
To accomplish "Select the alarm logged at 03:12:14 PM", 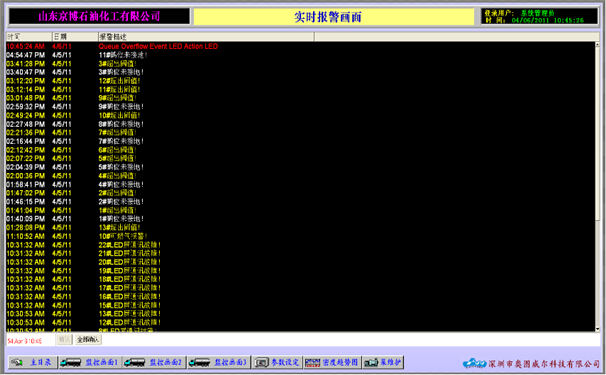I will click(300, 89).
